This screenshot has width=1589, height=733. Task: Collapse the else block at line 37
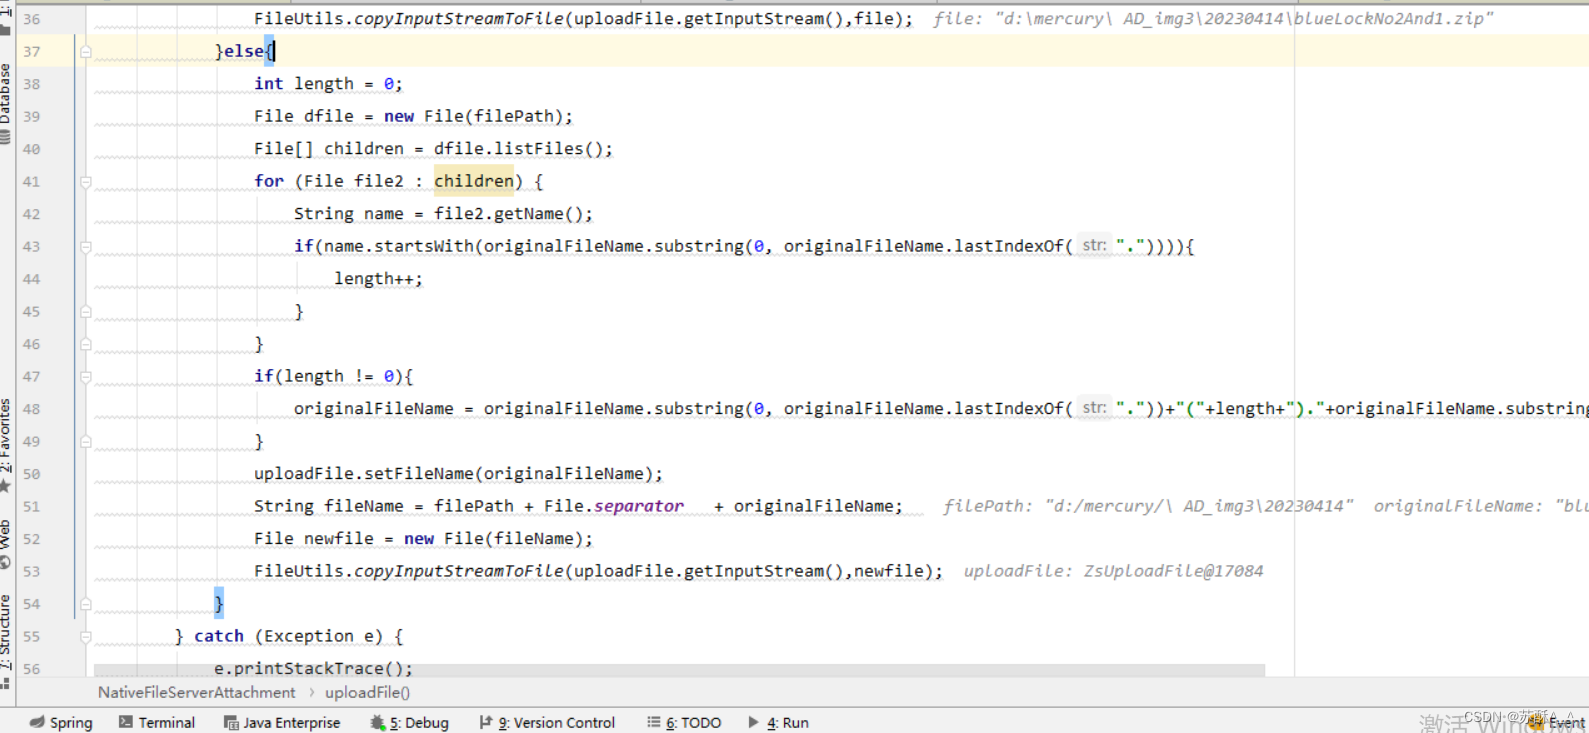pos(86,51)
